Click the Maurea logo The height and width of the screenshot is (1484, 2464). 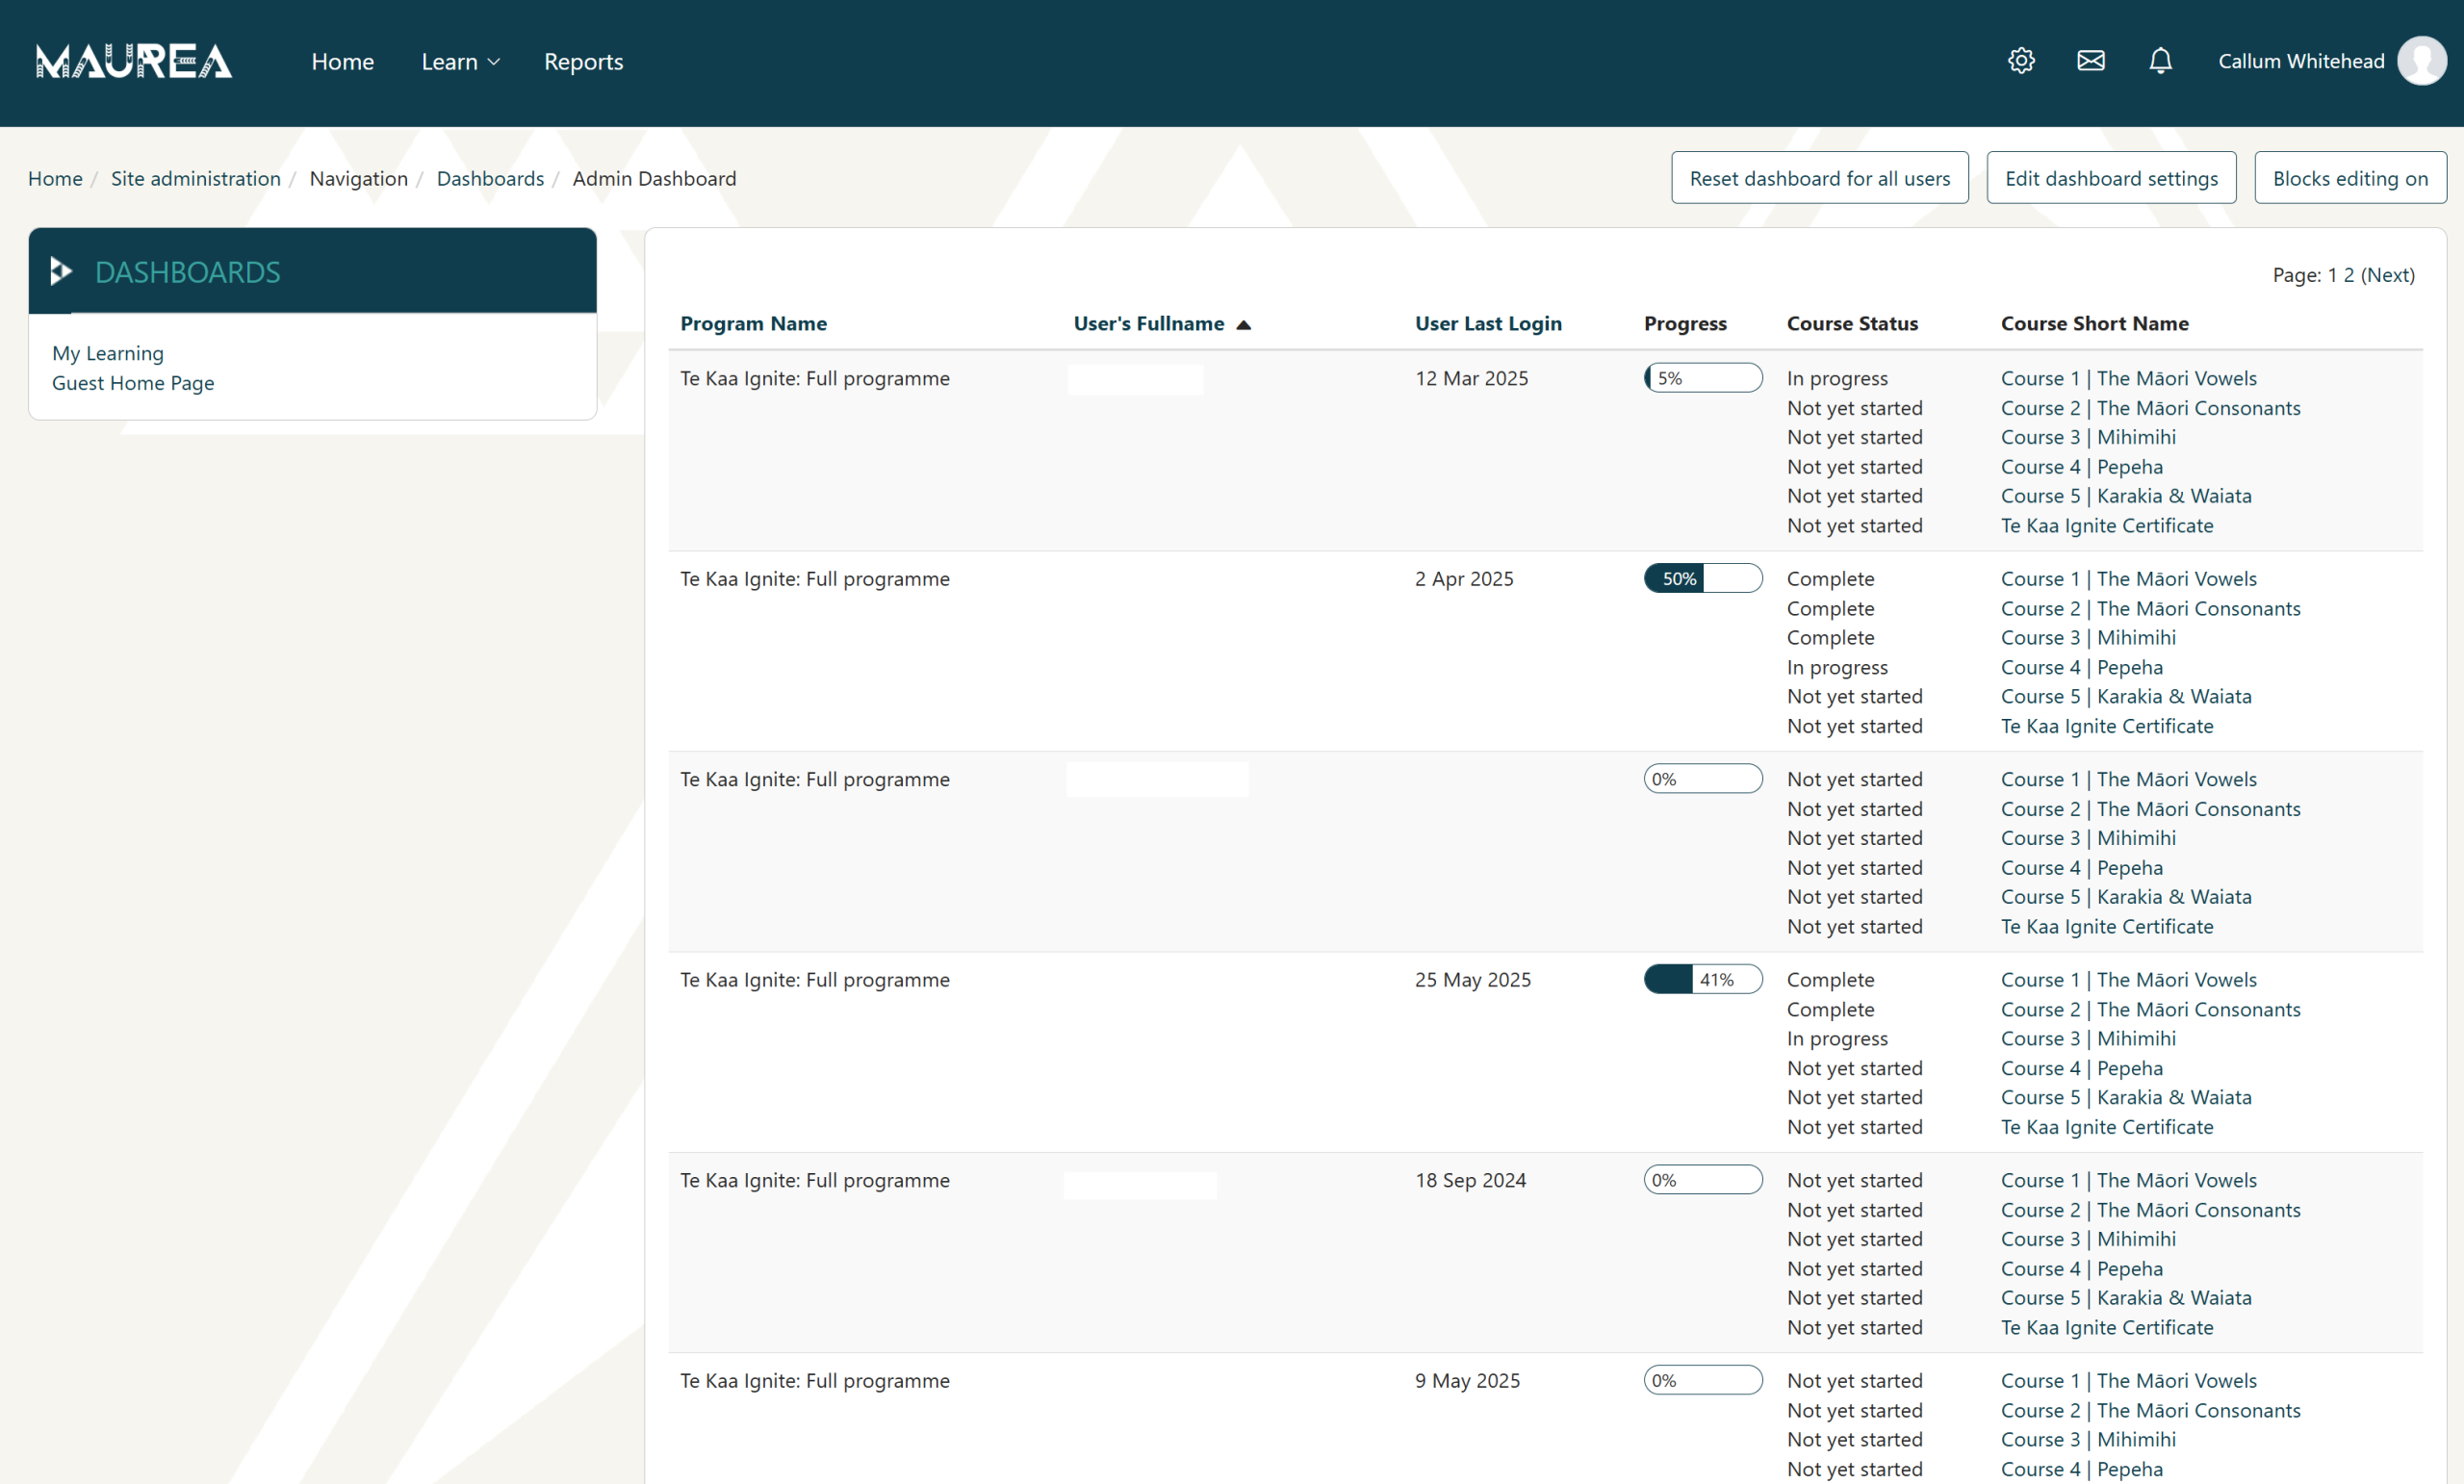tap(134, 61)
